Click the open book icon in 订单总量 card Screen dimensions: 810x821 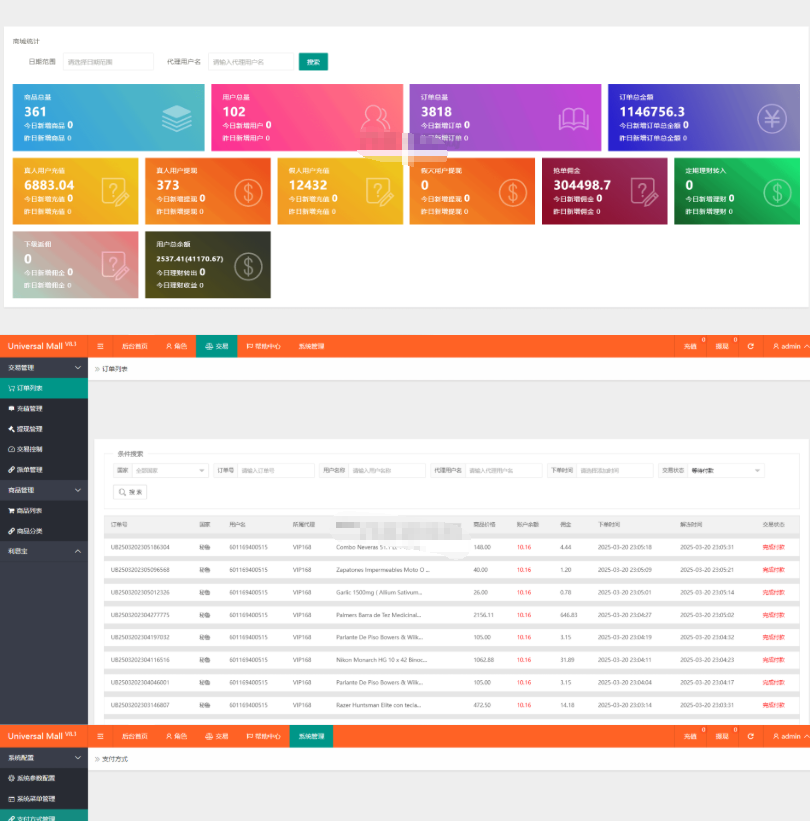[573, 118]
